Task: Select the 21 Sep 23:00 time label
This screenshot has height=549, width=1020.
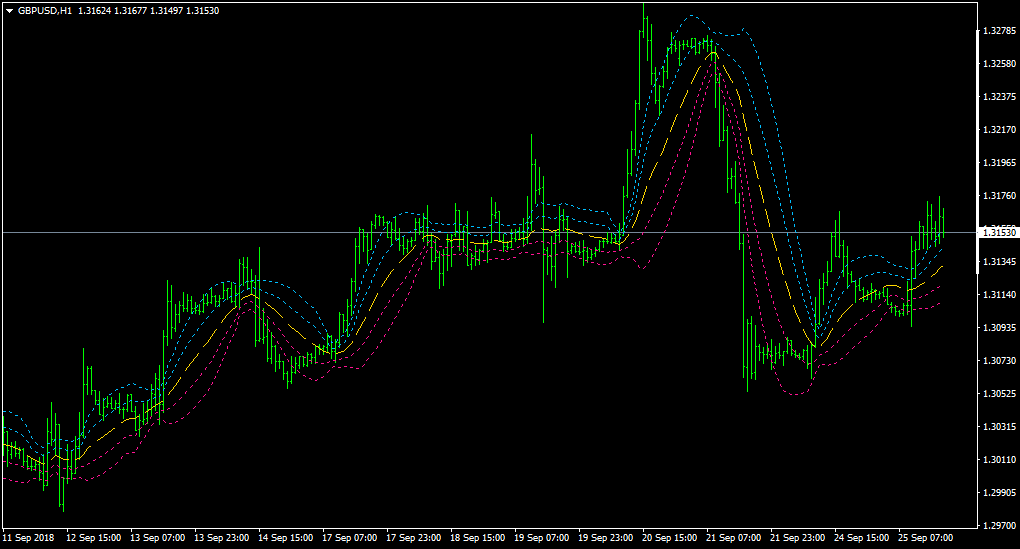Action: pyautogui.click(x=798, y=538)
